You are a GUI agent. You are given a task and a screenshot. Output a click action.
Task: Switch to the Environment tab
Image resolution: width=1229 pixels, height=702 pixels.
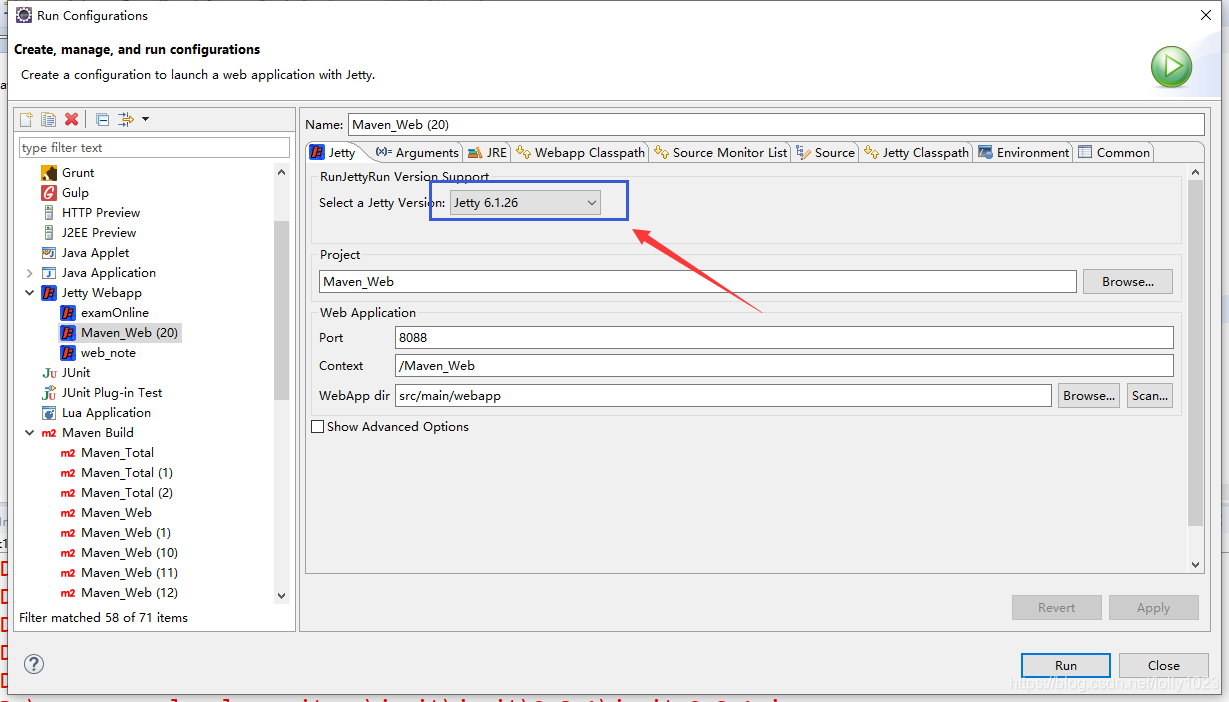coord(1024,152)
